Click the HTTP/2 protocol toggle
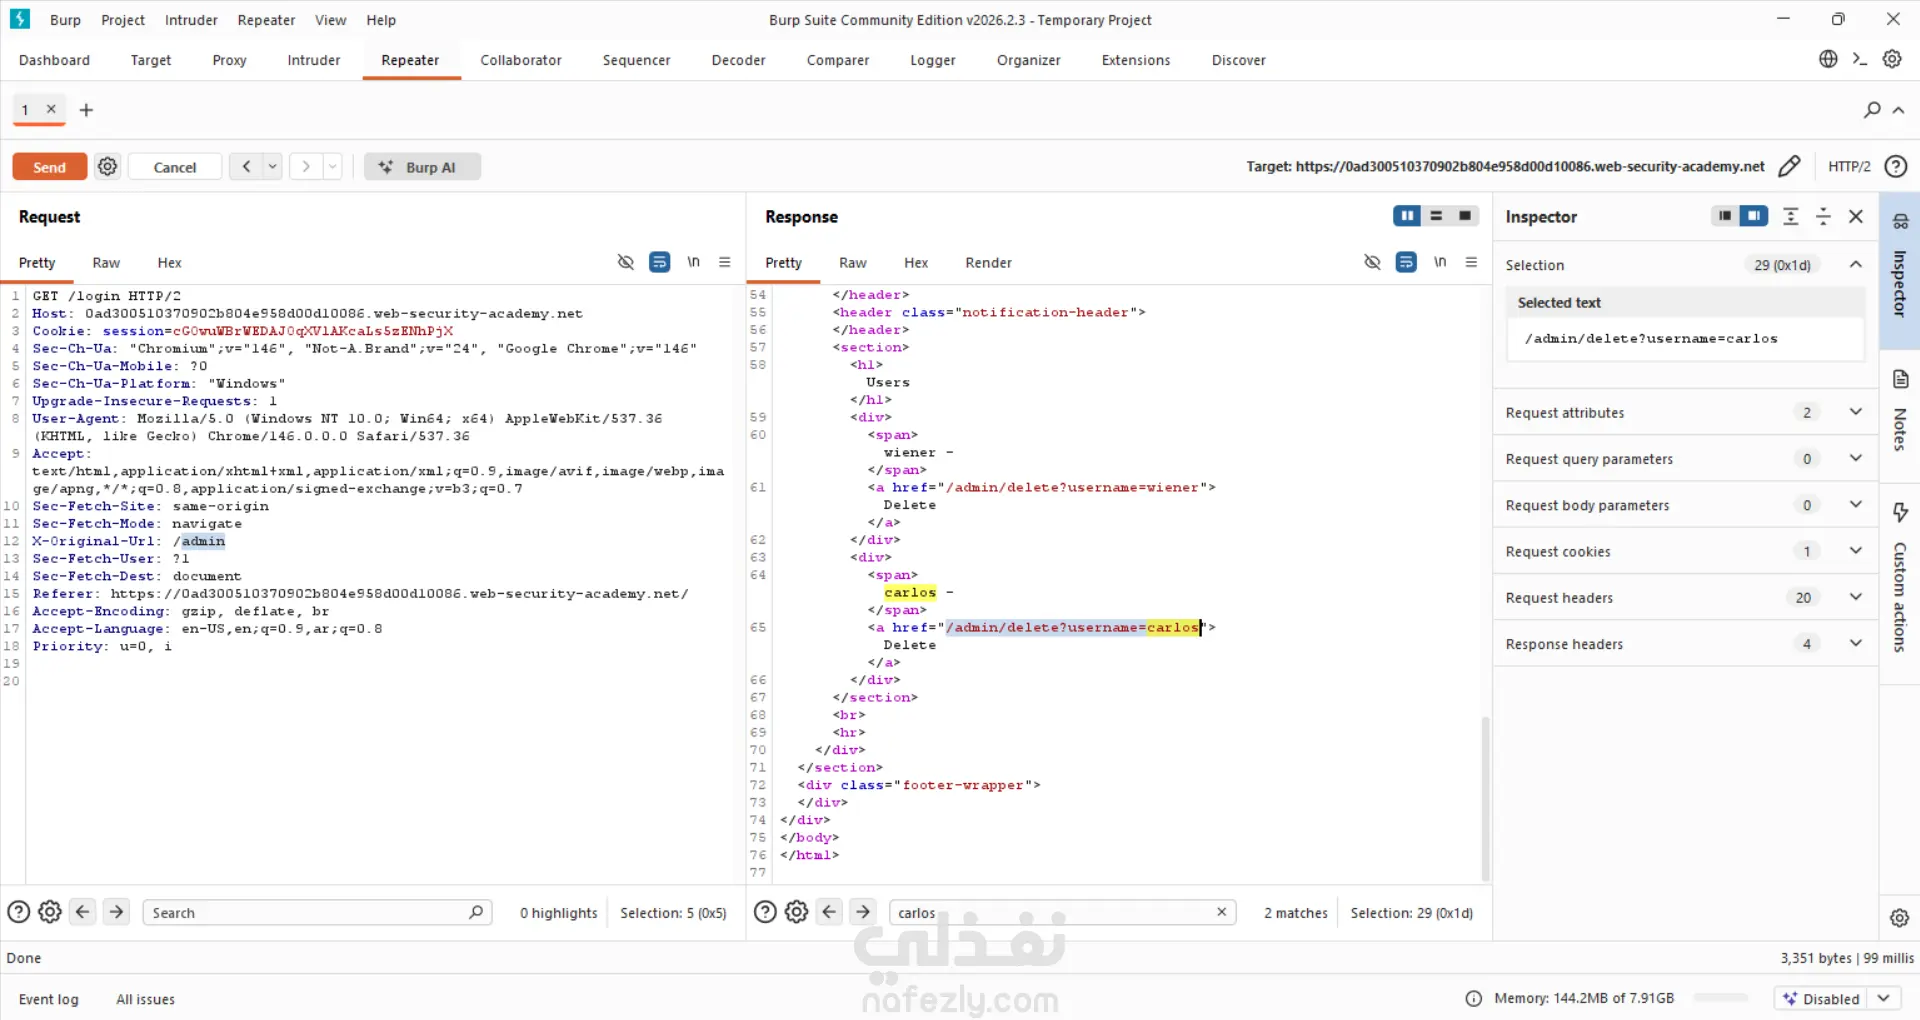 1848,166
